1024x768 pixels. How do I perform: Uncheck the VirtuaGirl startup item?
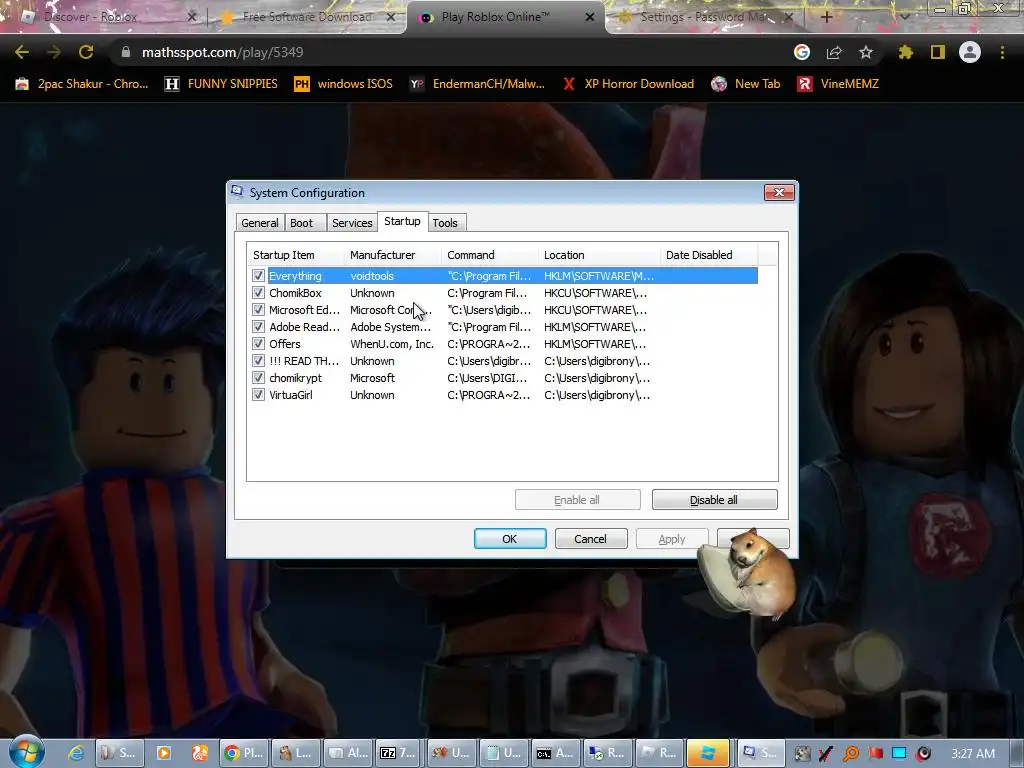259,394
